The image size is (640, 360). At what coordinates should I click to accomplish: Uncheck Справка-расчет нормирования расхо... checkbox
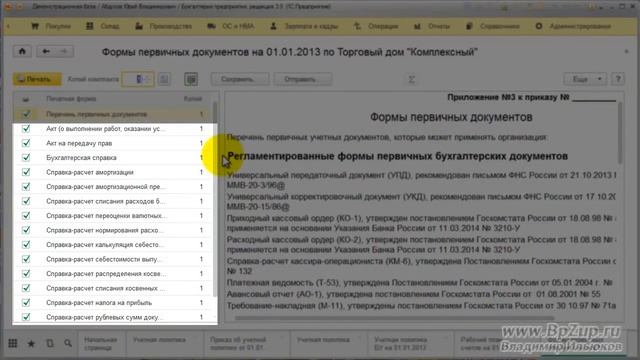tap(26, 230)
